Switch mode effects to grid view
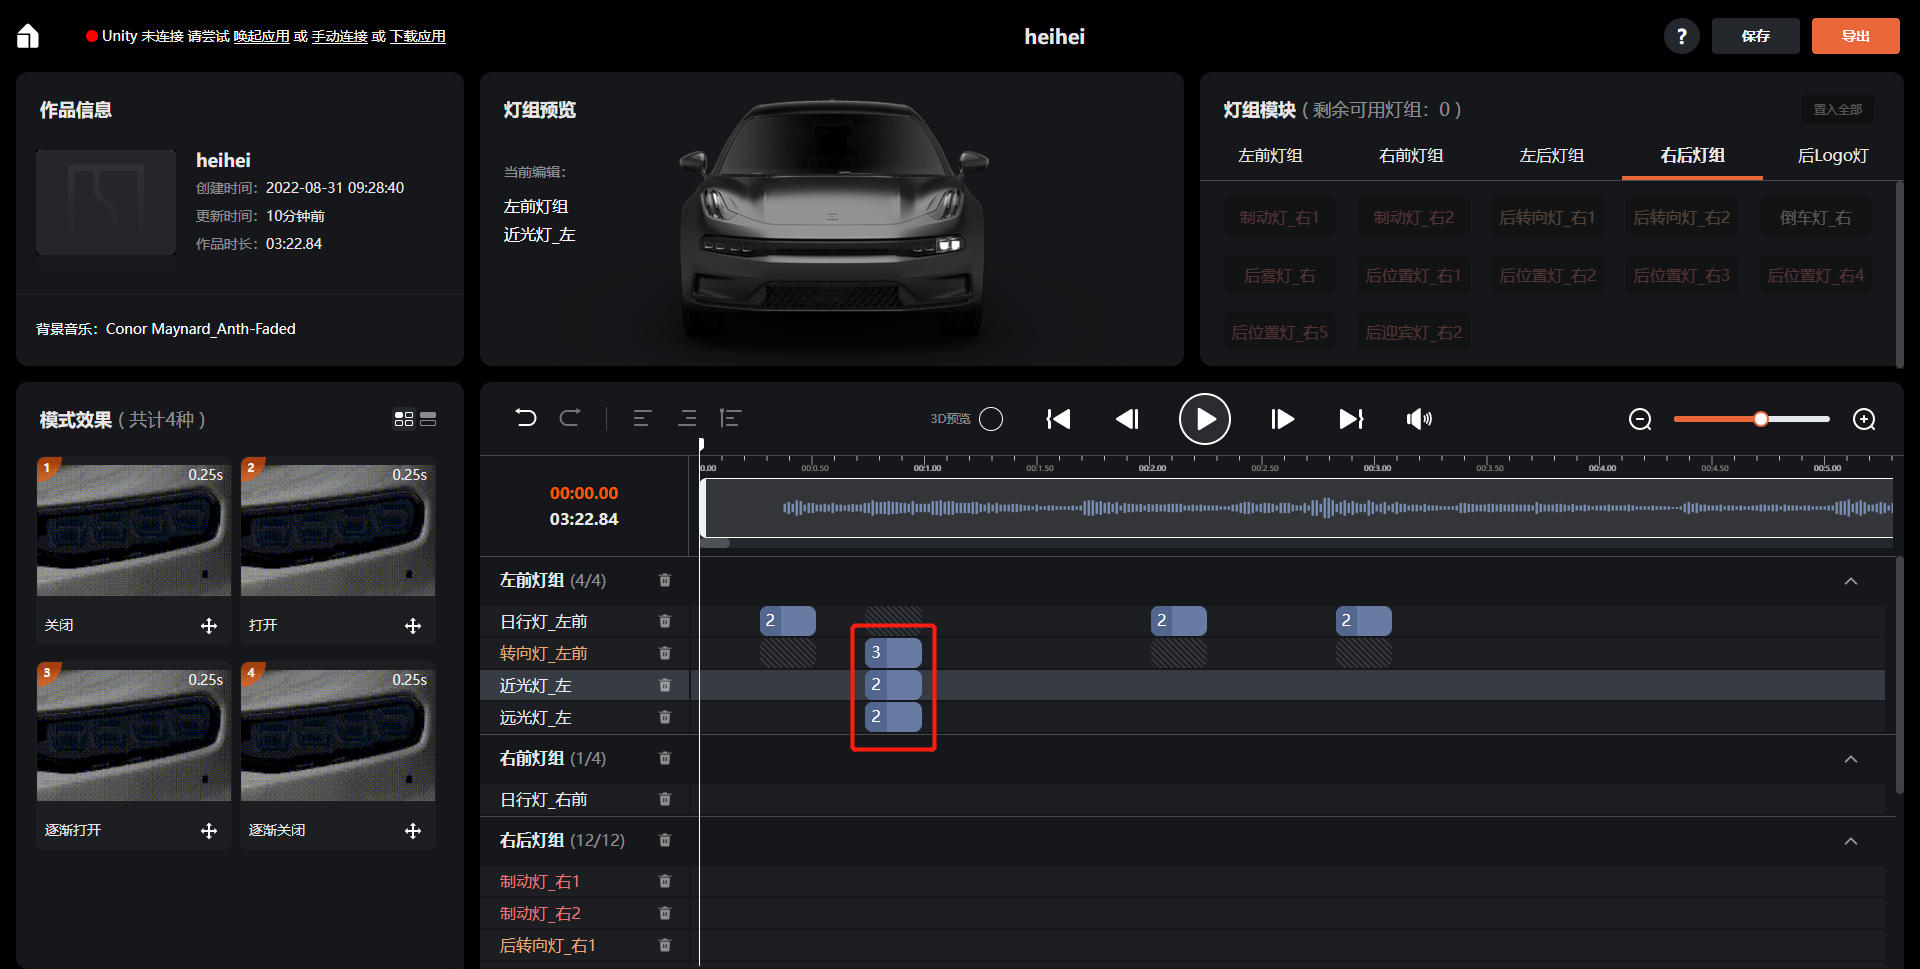Viewport: 1920px width, 969px height. click(404, 419)
